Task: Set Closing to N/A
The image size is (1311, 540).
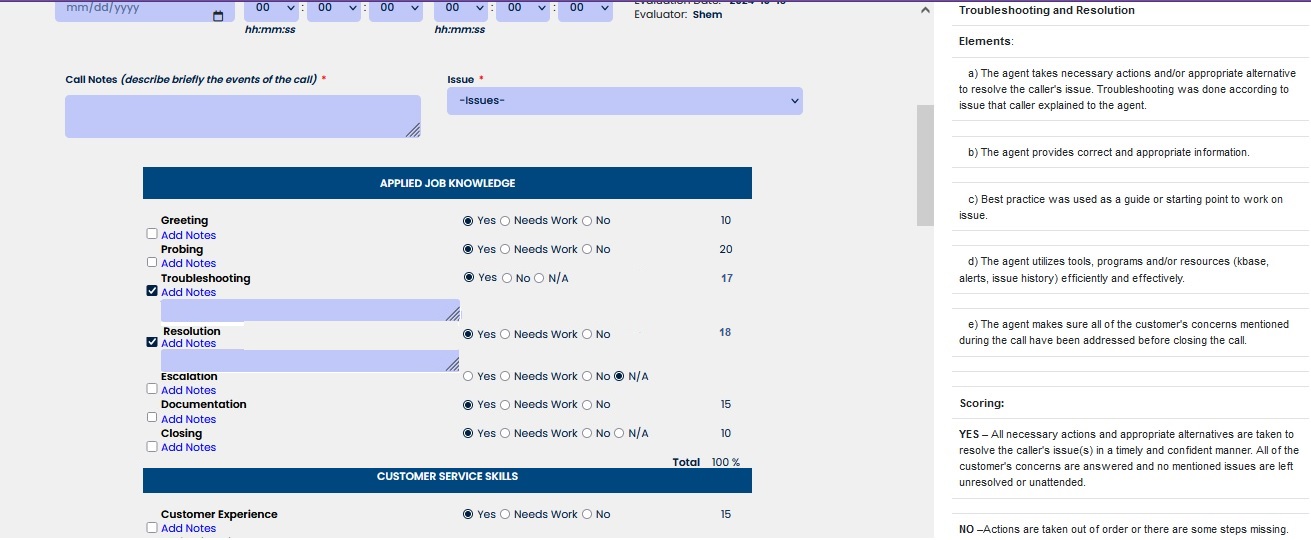Action: 619,434
